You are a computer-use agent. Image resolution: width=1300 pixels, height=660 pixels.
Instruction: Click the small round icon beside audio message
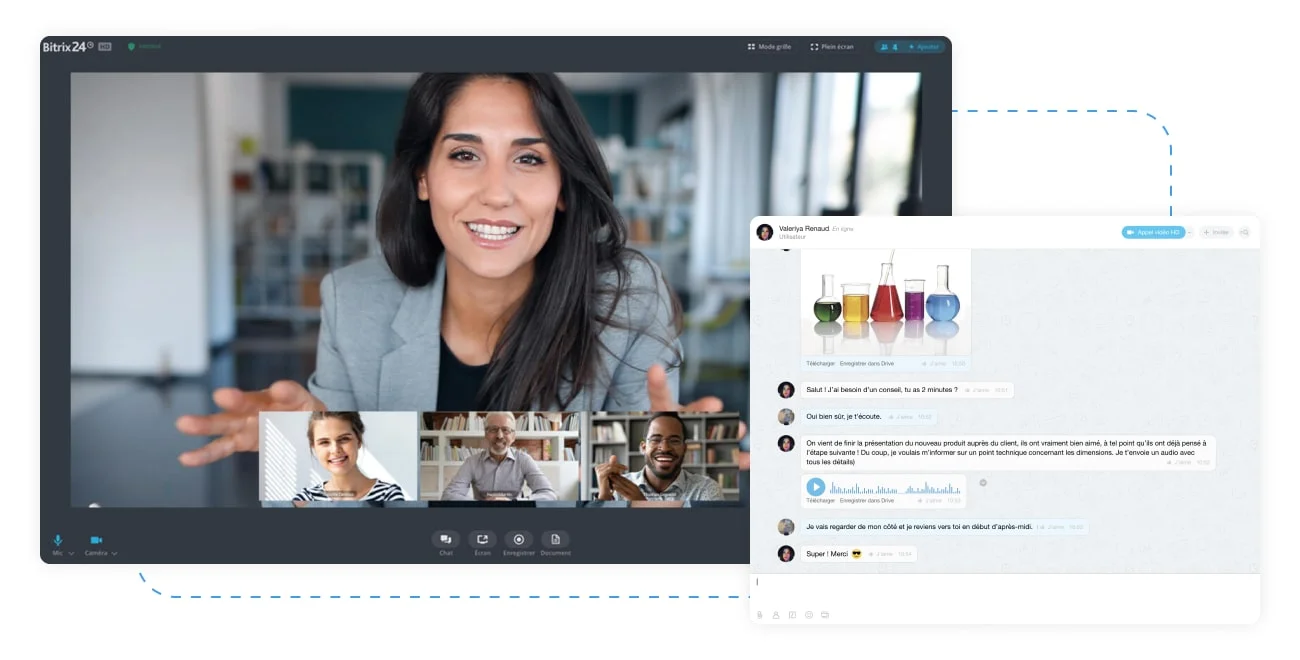coord(983,483)
